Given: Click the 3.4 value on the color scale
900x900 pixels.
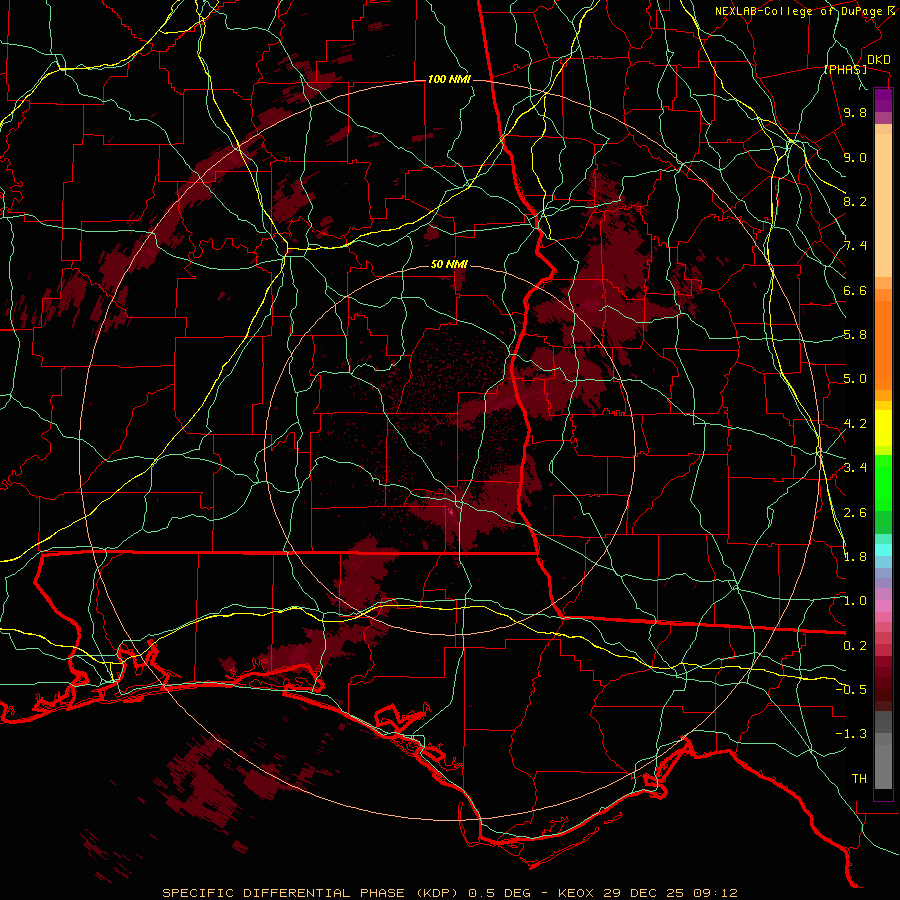Looking at the screenshot, I should coord(855,468).
